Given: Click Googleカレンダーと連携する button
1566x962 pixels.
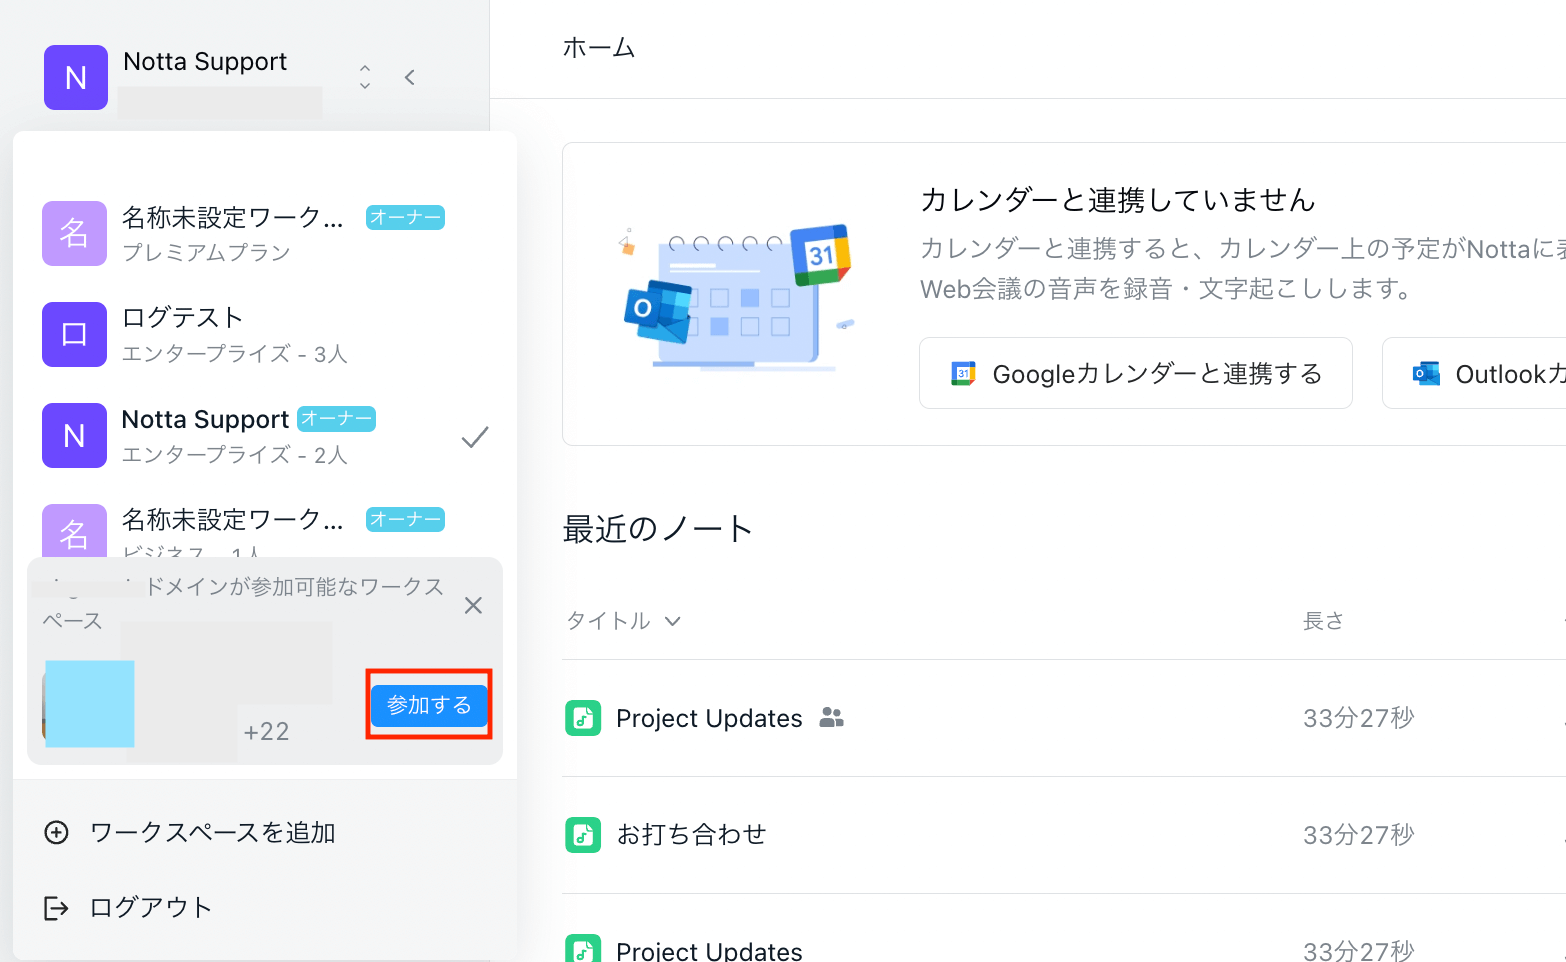Looking at the screenshot, I should tap(1136, 373).
